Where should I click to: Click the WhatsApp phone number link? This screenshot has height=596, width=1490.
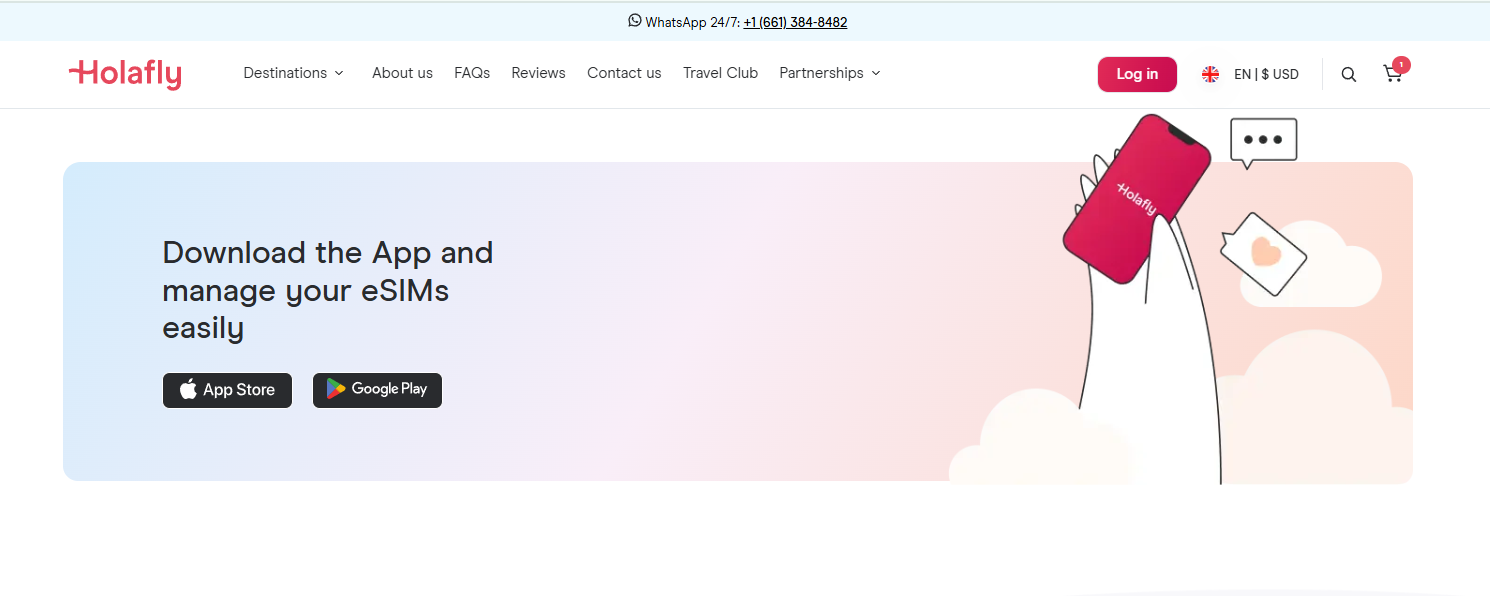tap(795, 22)
